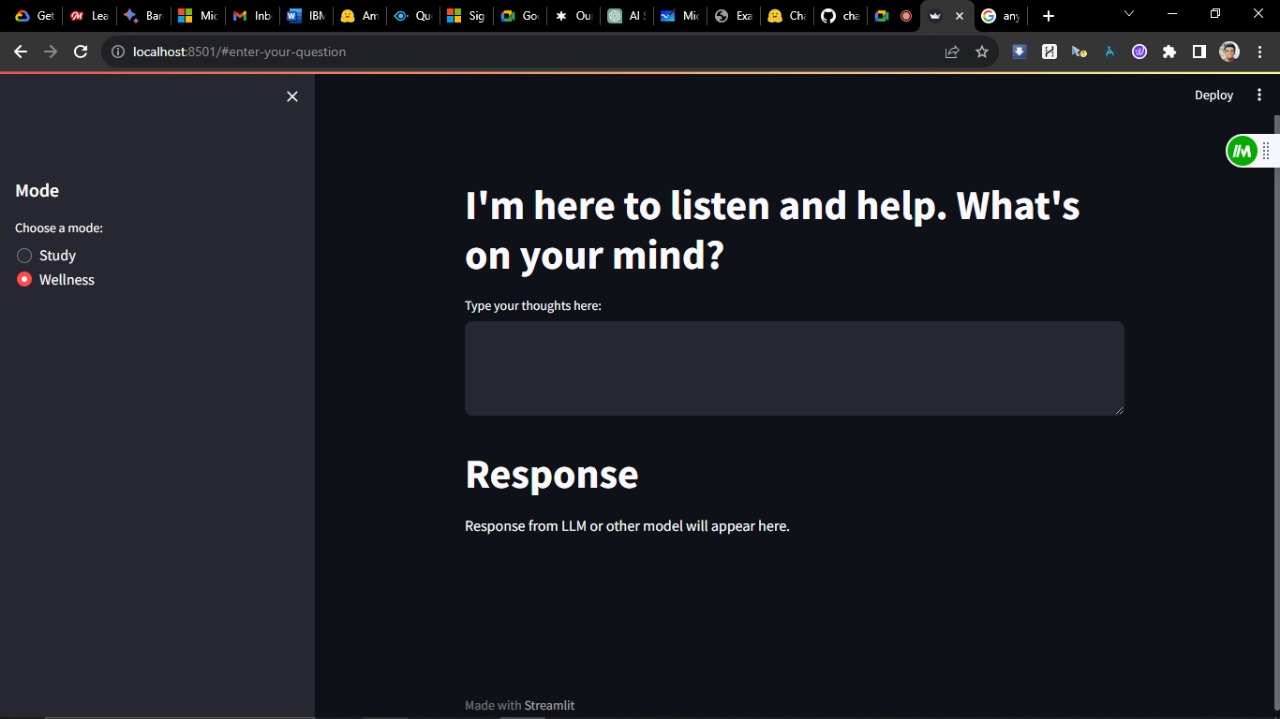Image resolution: width=1280 pixels, height=719 pixels.
Task: Switch to the 'Lea' tab
Action: coord(89,16)
